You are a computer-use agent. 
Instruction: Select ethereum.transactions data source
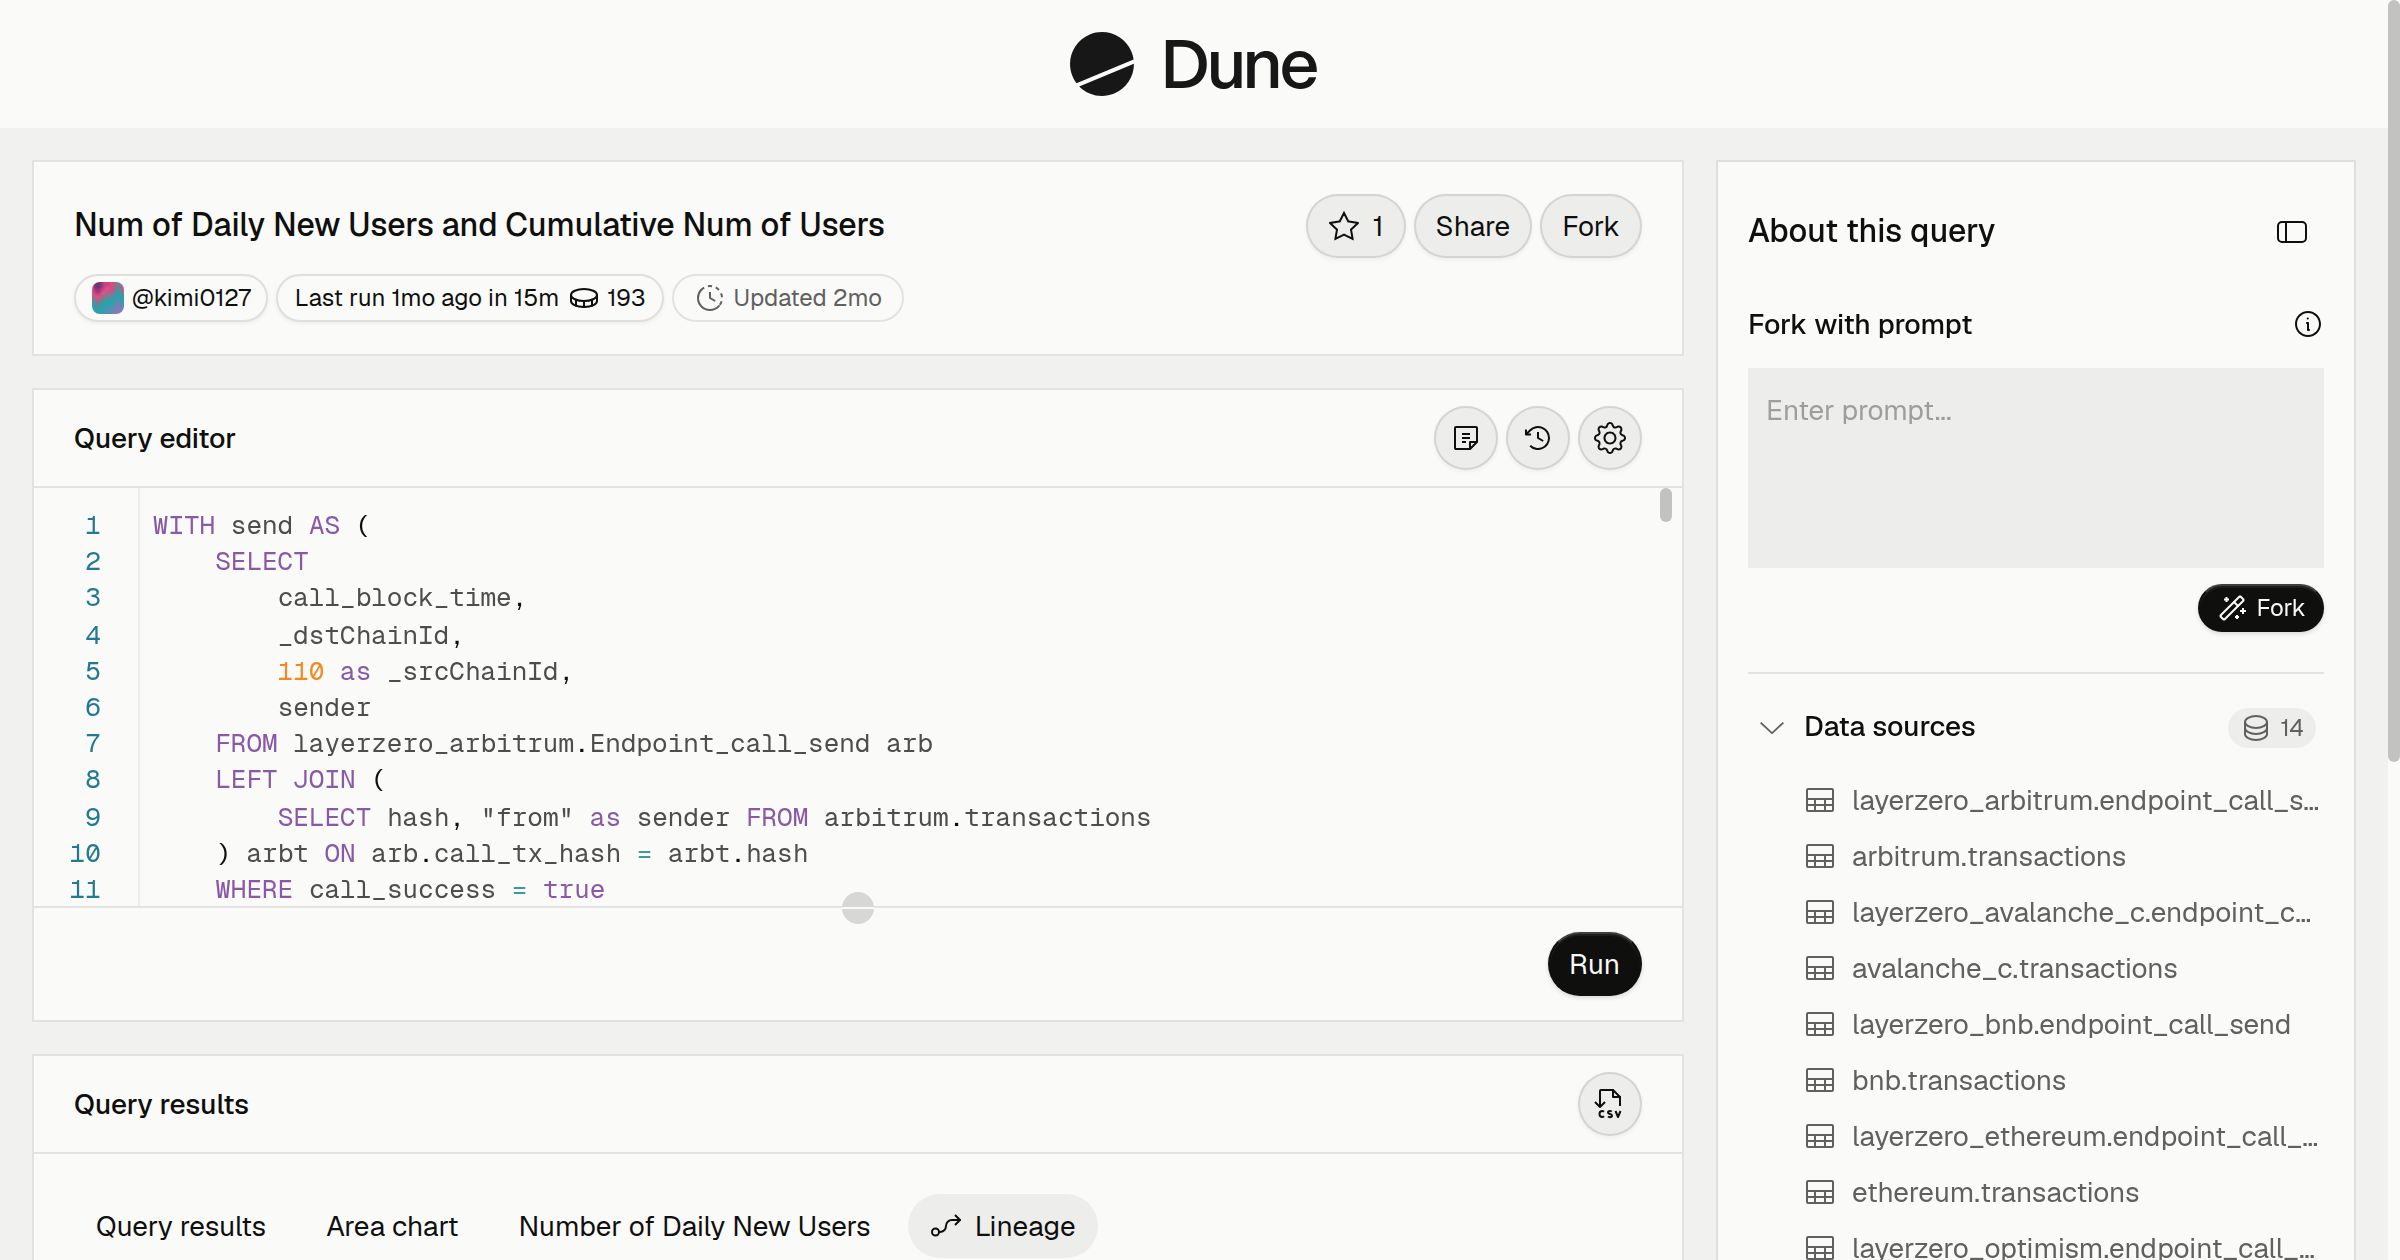pos(1995,1192)
